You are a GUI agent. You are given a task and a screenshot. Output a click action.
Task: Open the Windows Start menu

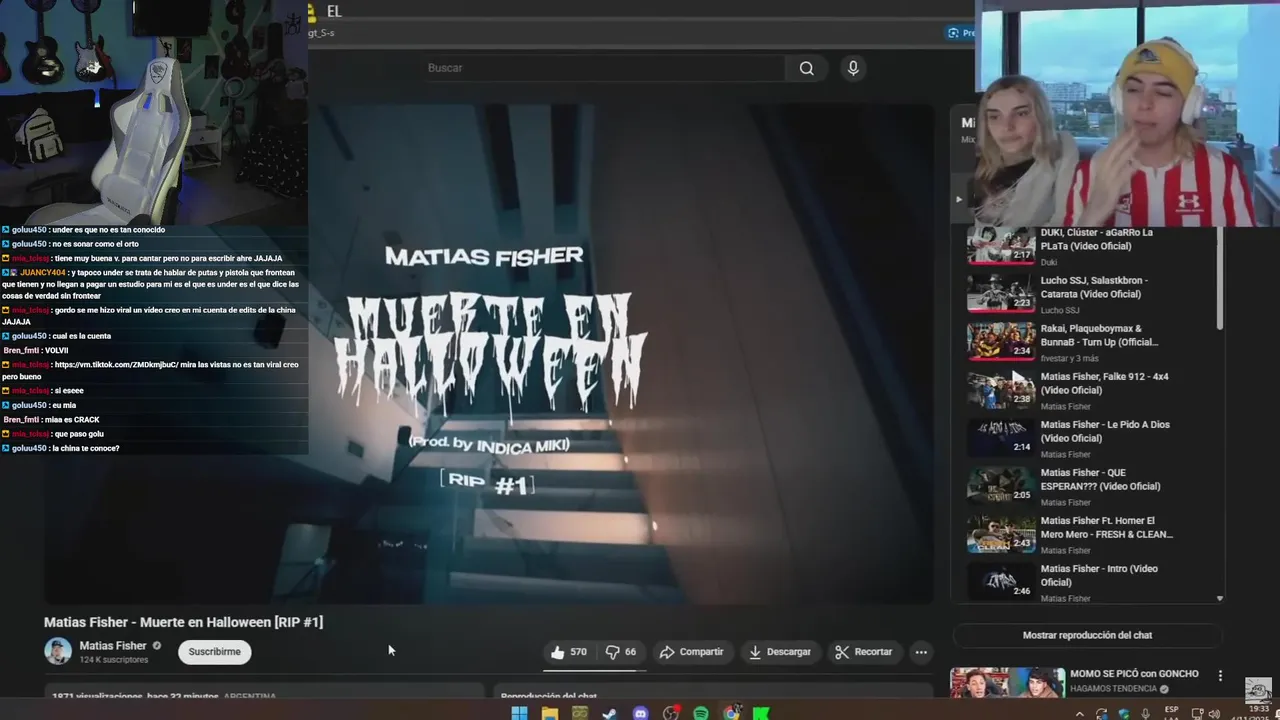tap(519, 713)
